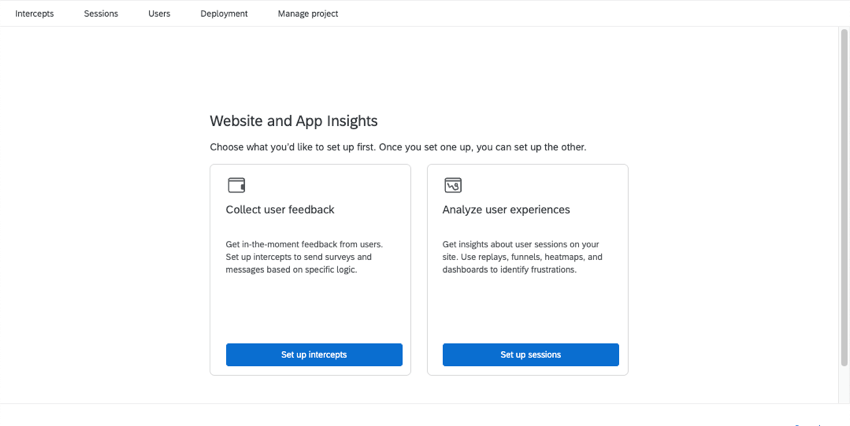This screenshot has width=850, height=426.
Task: Go to the Users tab
Action: click(159, 14)
